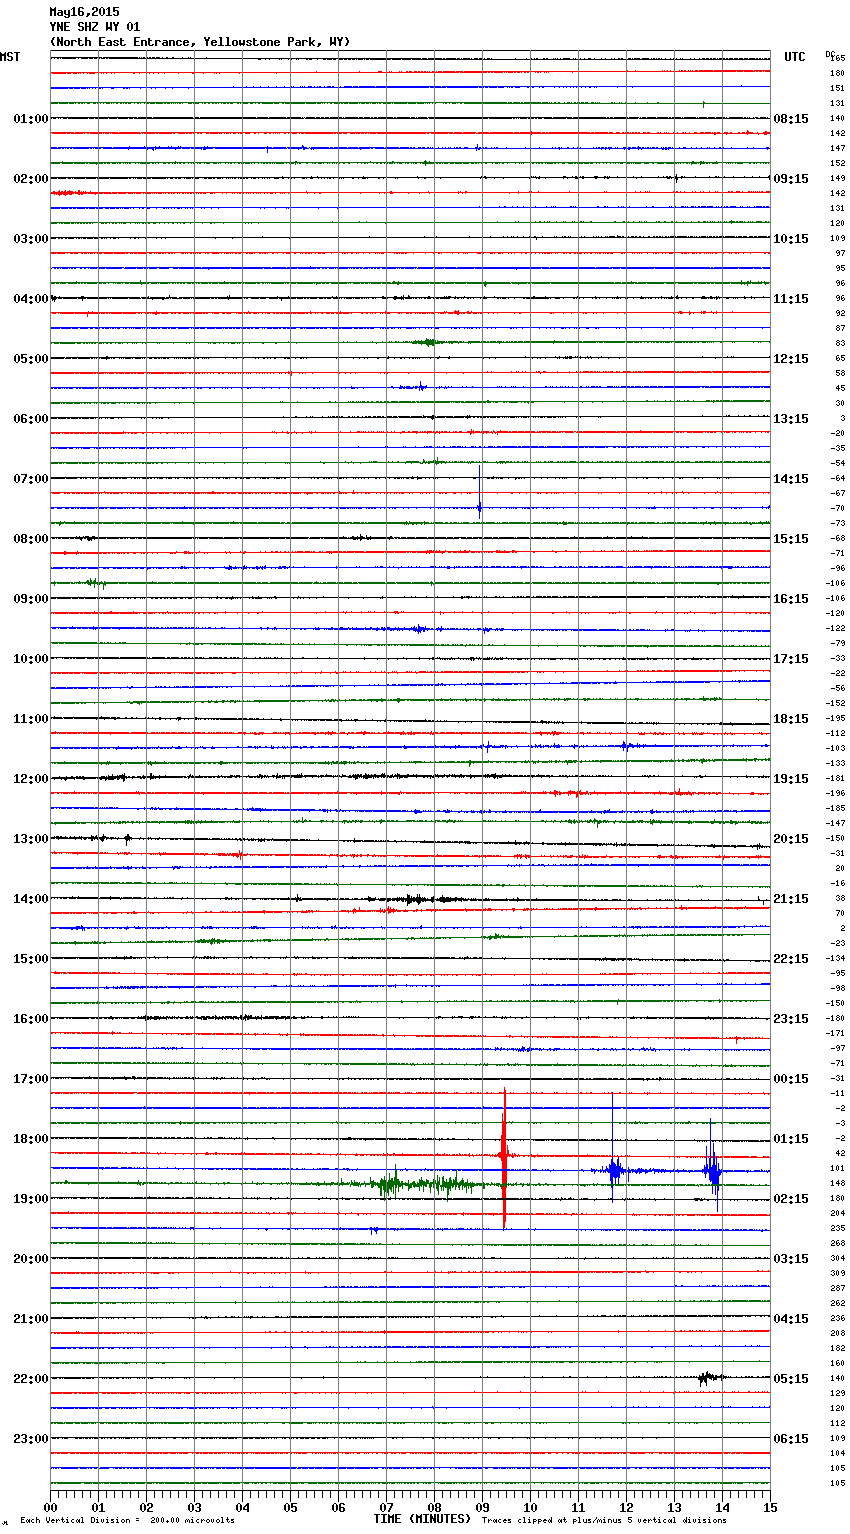Click the 06:15 UTC time label
The image size is (850, 1534).
[791, 1439]
